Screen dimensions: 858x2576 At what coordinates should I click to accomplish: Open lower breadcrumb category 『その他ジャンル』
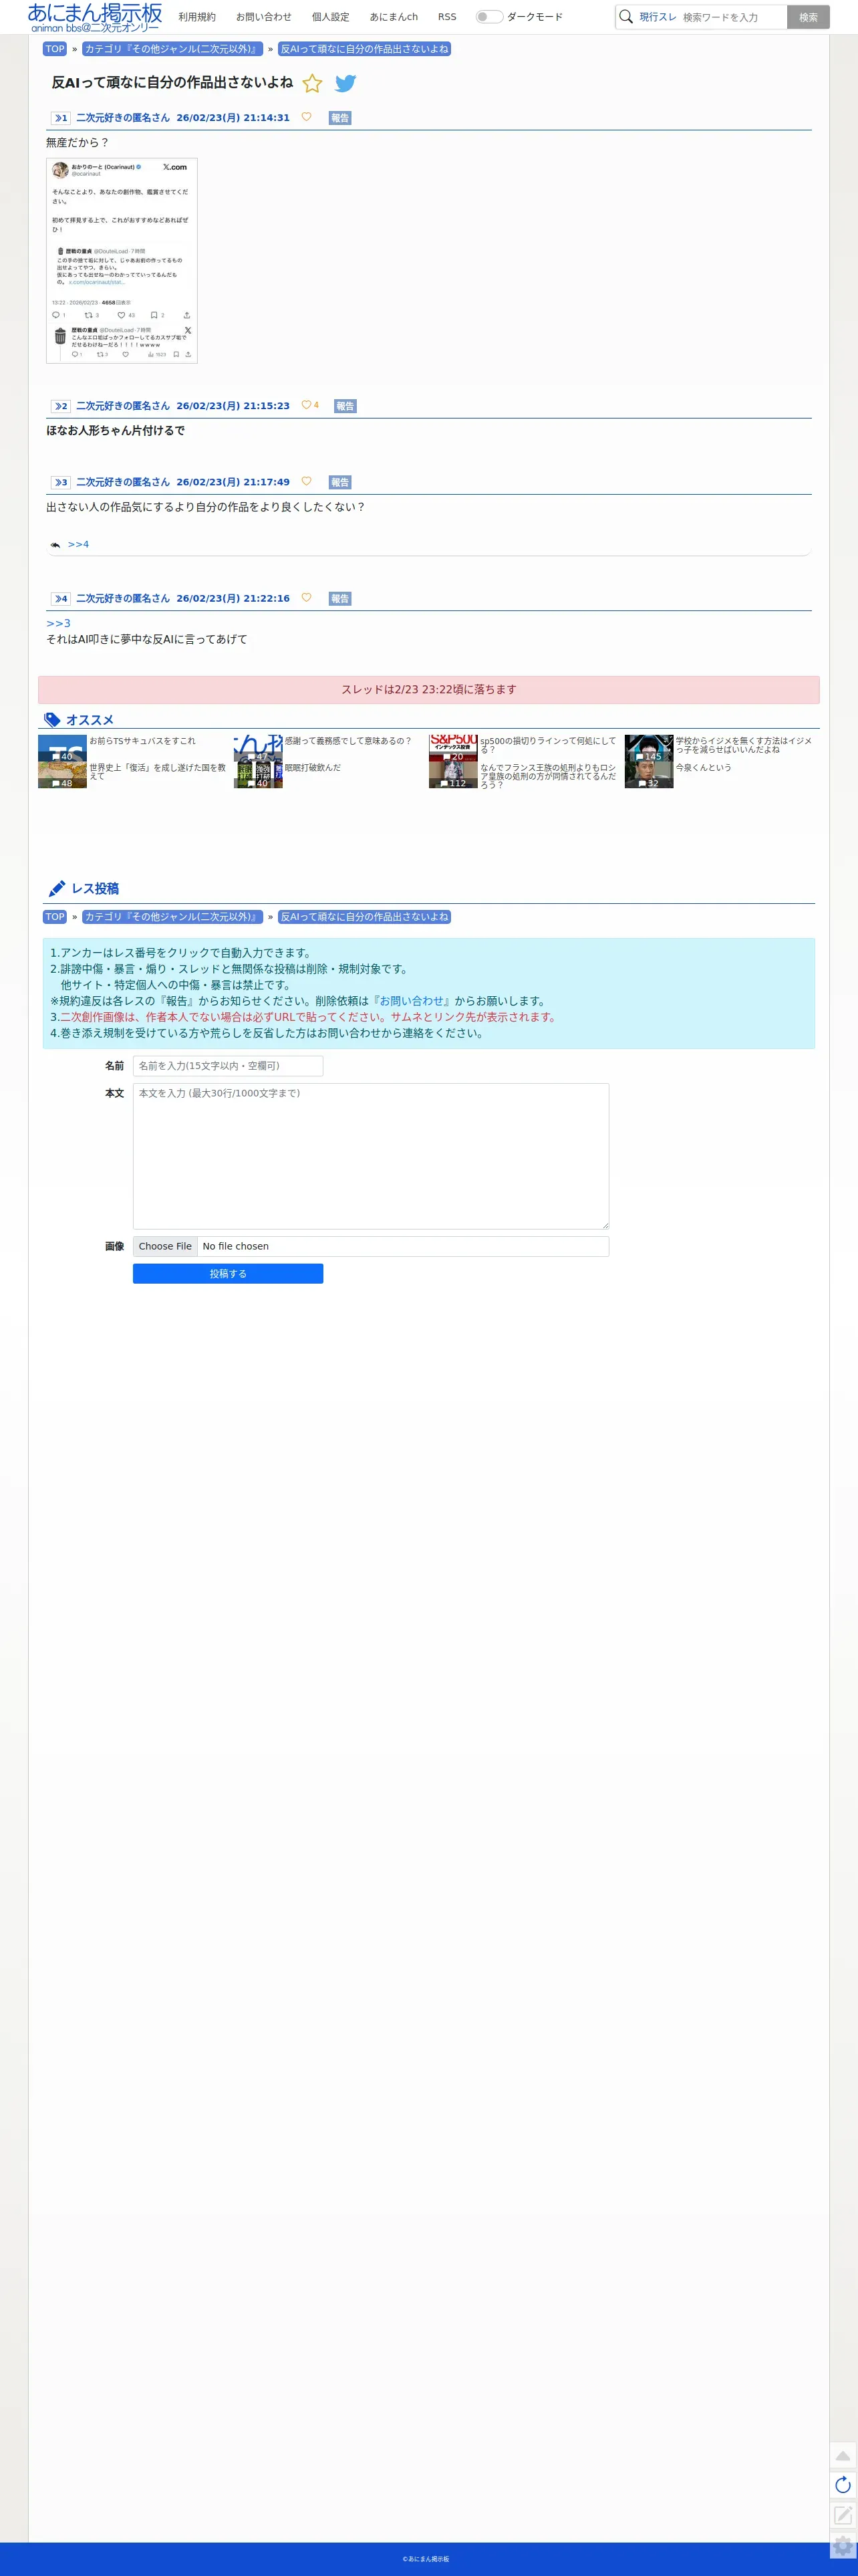[172, 917]
